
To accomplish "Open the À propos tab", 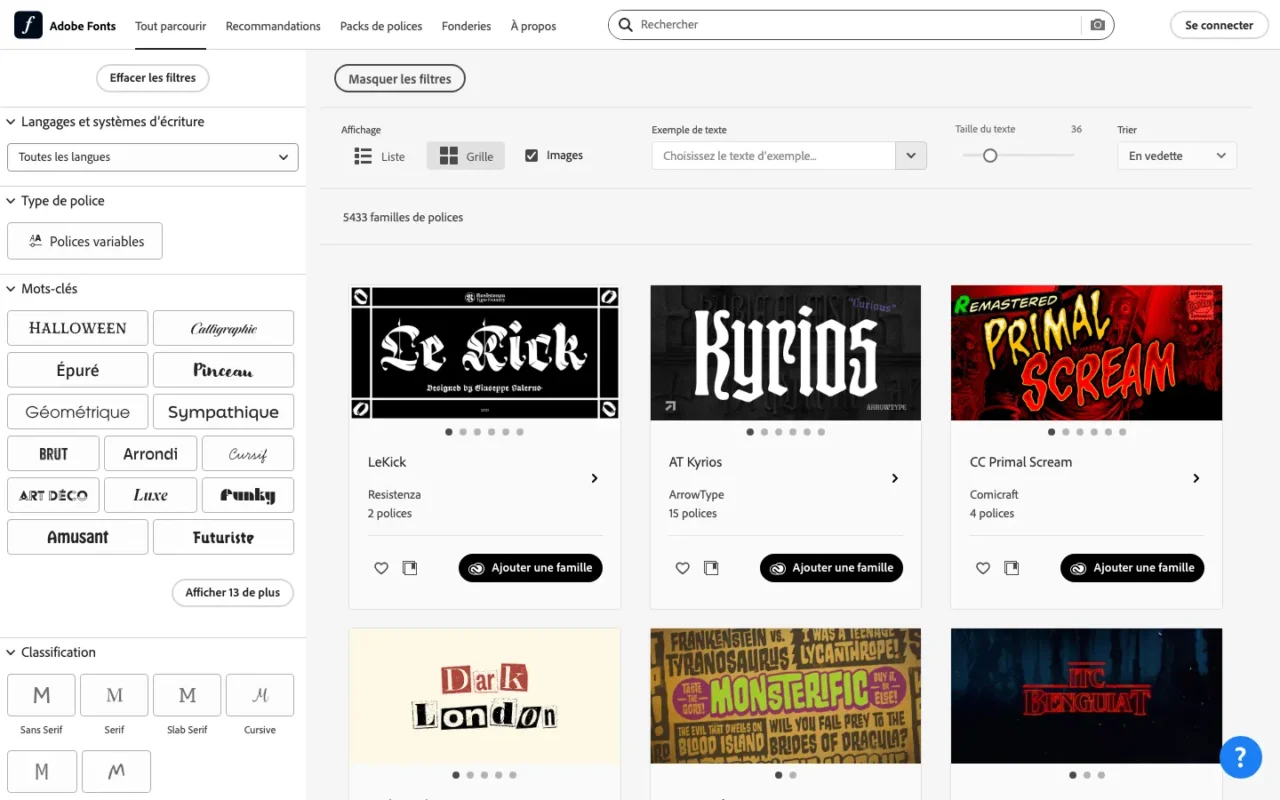I will (x=533, y=26).
